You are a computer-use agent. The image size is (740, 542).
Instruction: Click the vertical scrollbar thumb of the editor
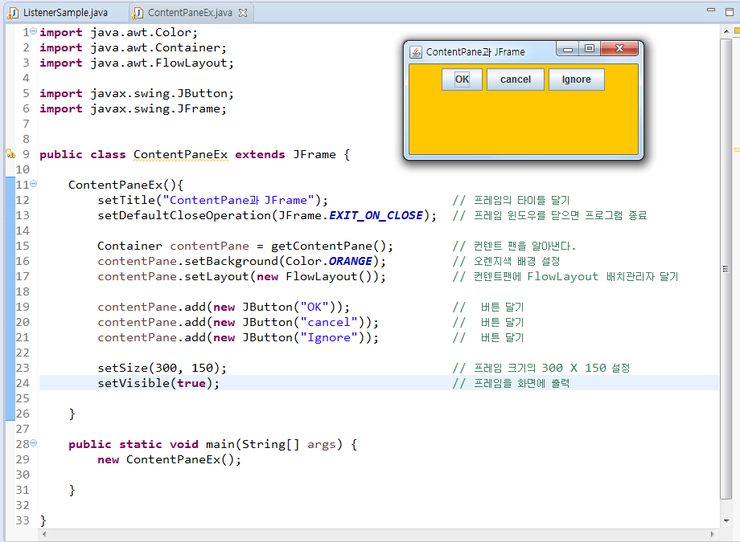[x=726, y=269]
